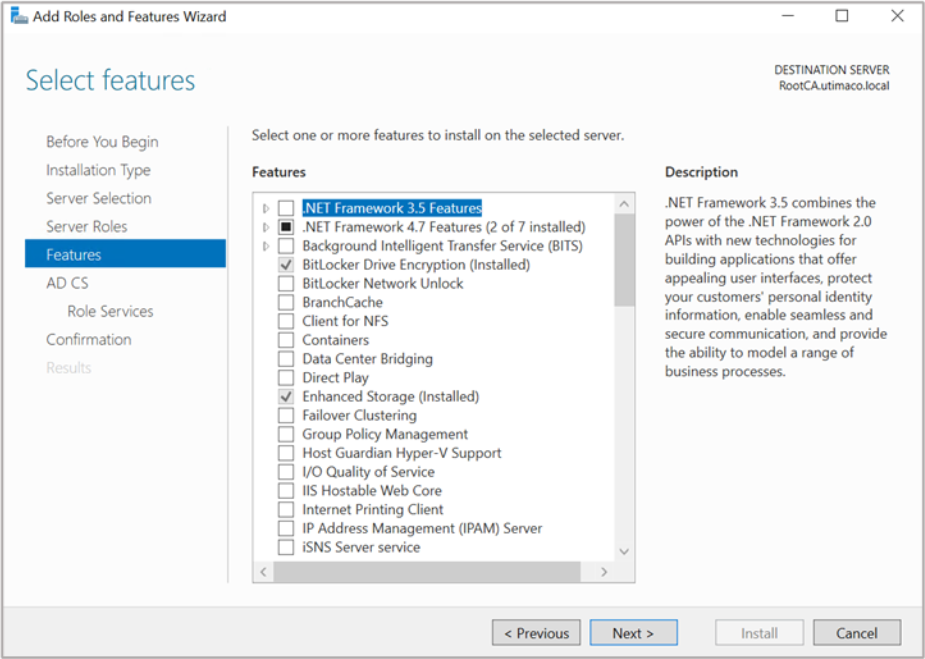Viewport: 925px width, 659px height.
Task: Go to the Server Roles step
Action: [x=86, y=226]
